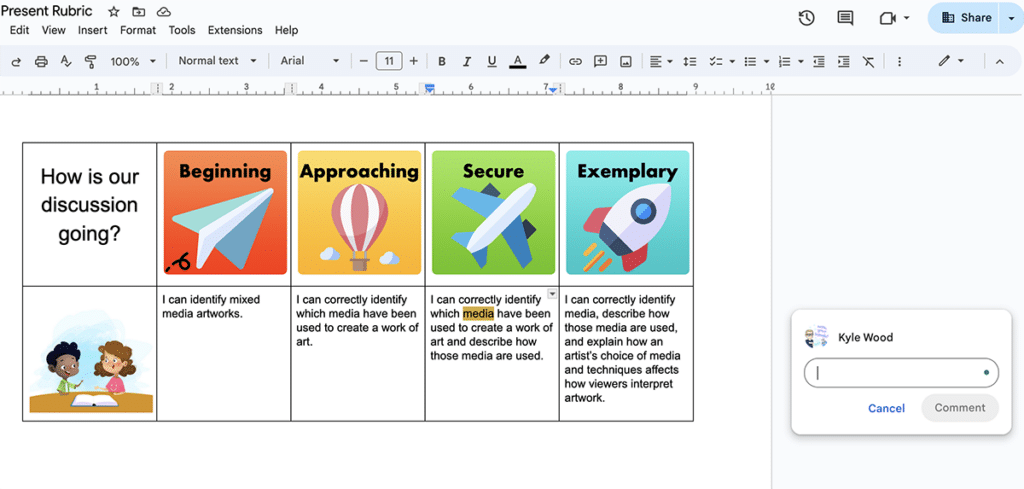Insert a link with the chain icon
This screenshot has height=489, width=1024.
click(x=575, y=61)
